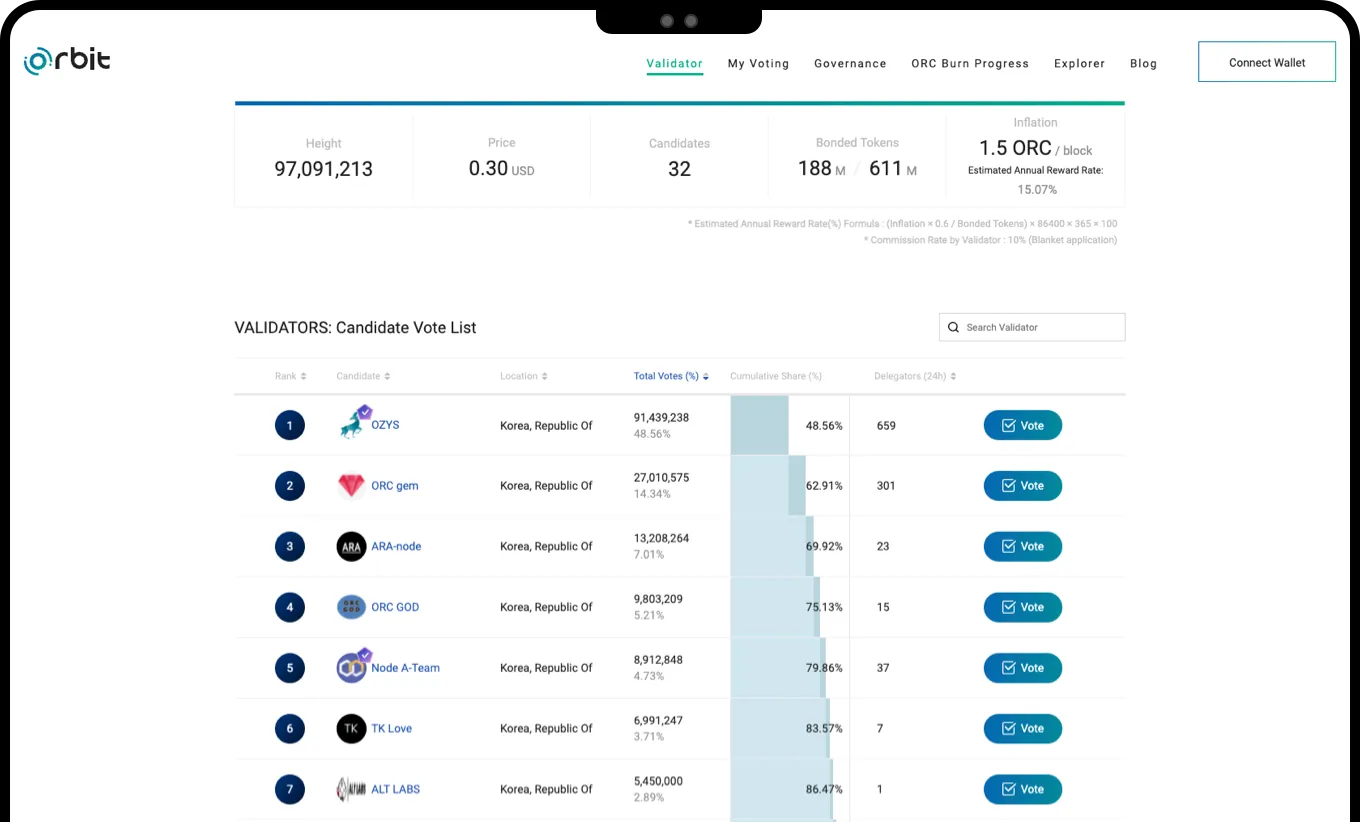The image size is (1360, 822).
Task: Click the Connect Wallet button
Action: (x=1267, y=61)
